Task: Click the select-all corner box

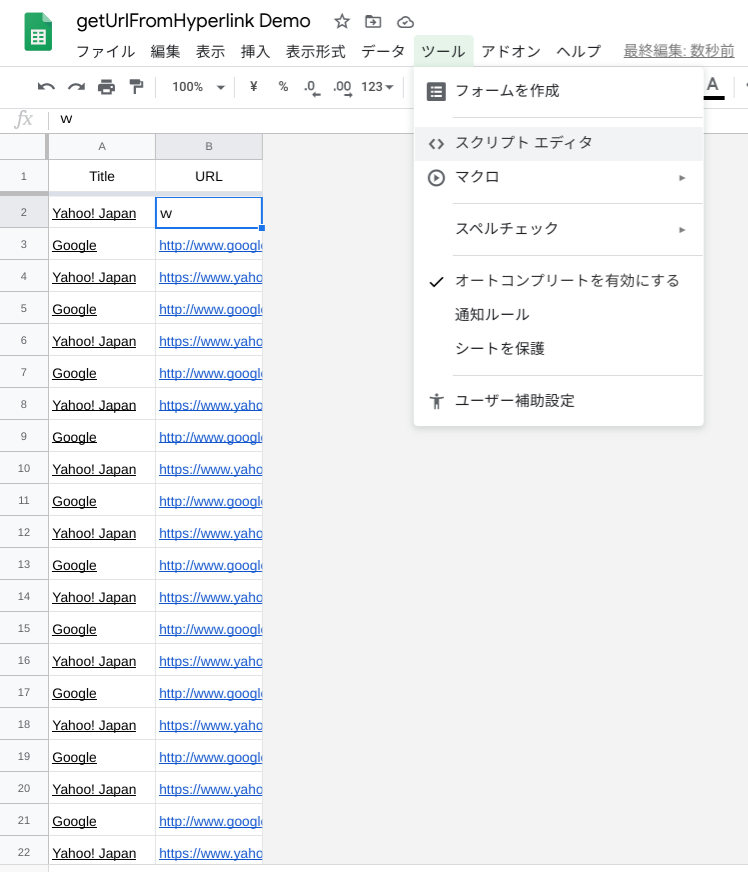Action: click(23, 146)
